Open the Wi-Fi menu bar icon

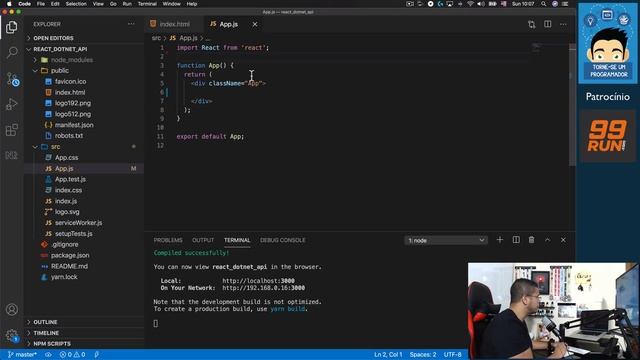pos(470,4)
